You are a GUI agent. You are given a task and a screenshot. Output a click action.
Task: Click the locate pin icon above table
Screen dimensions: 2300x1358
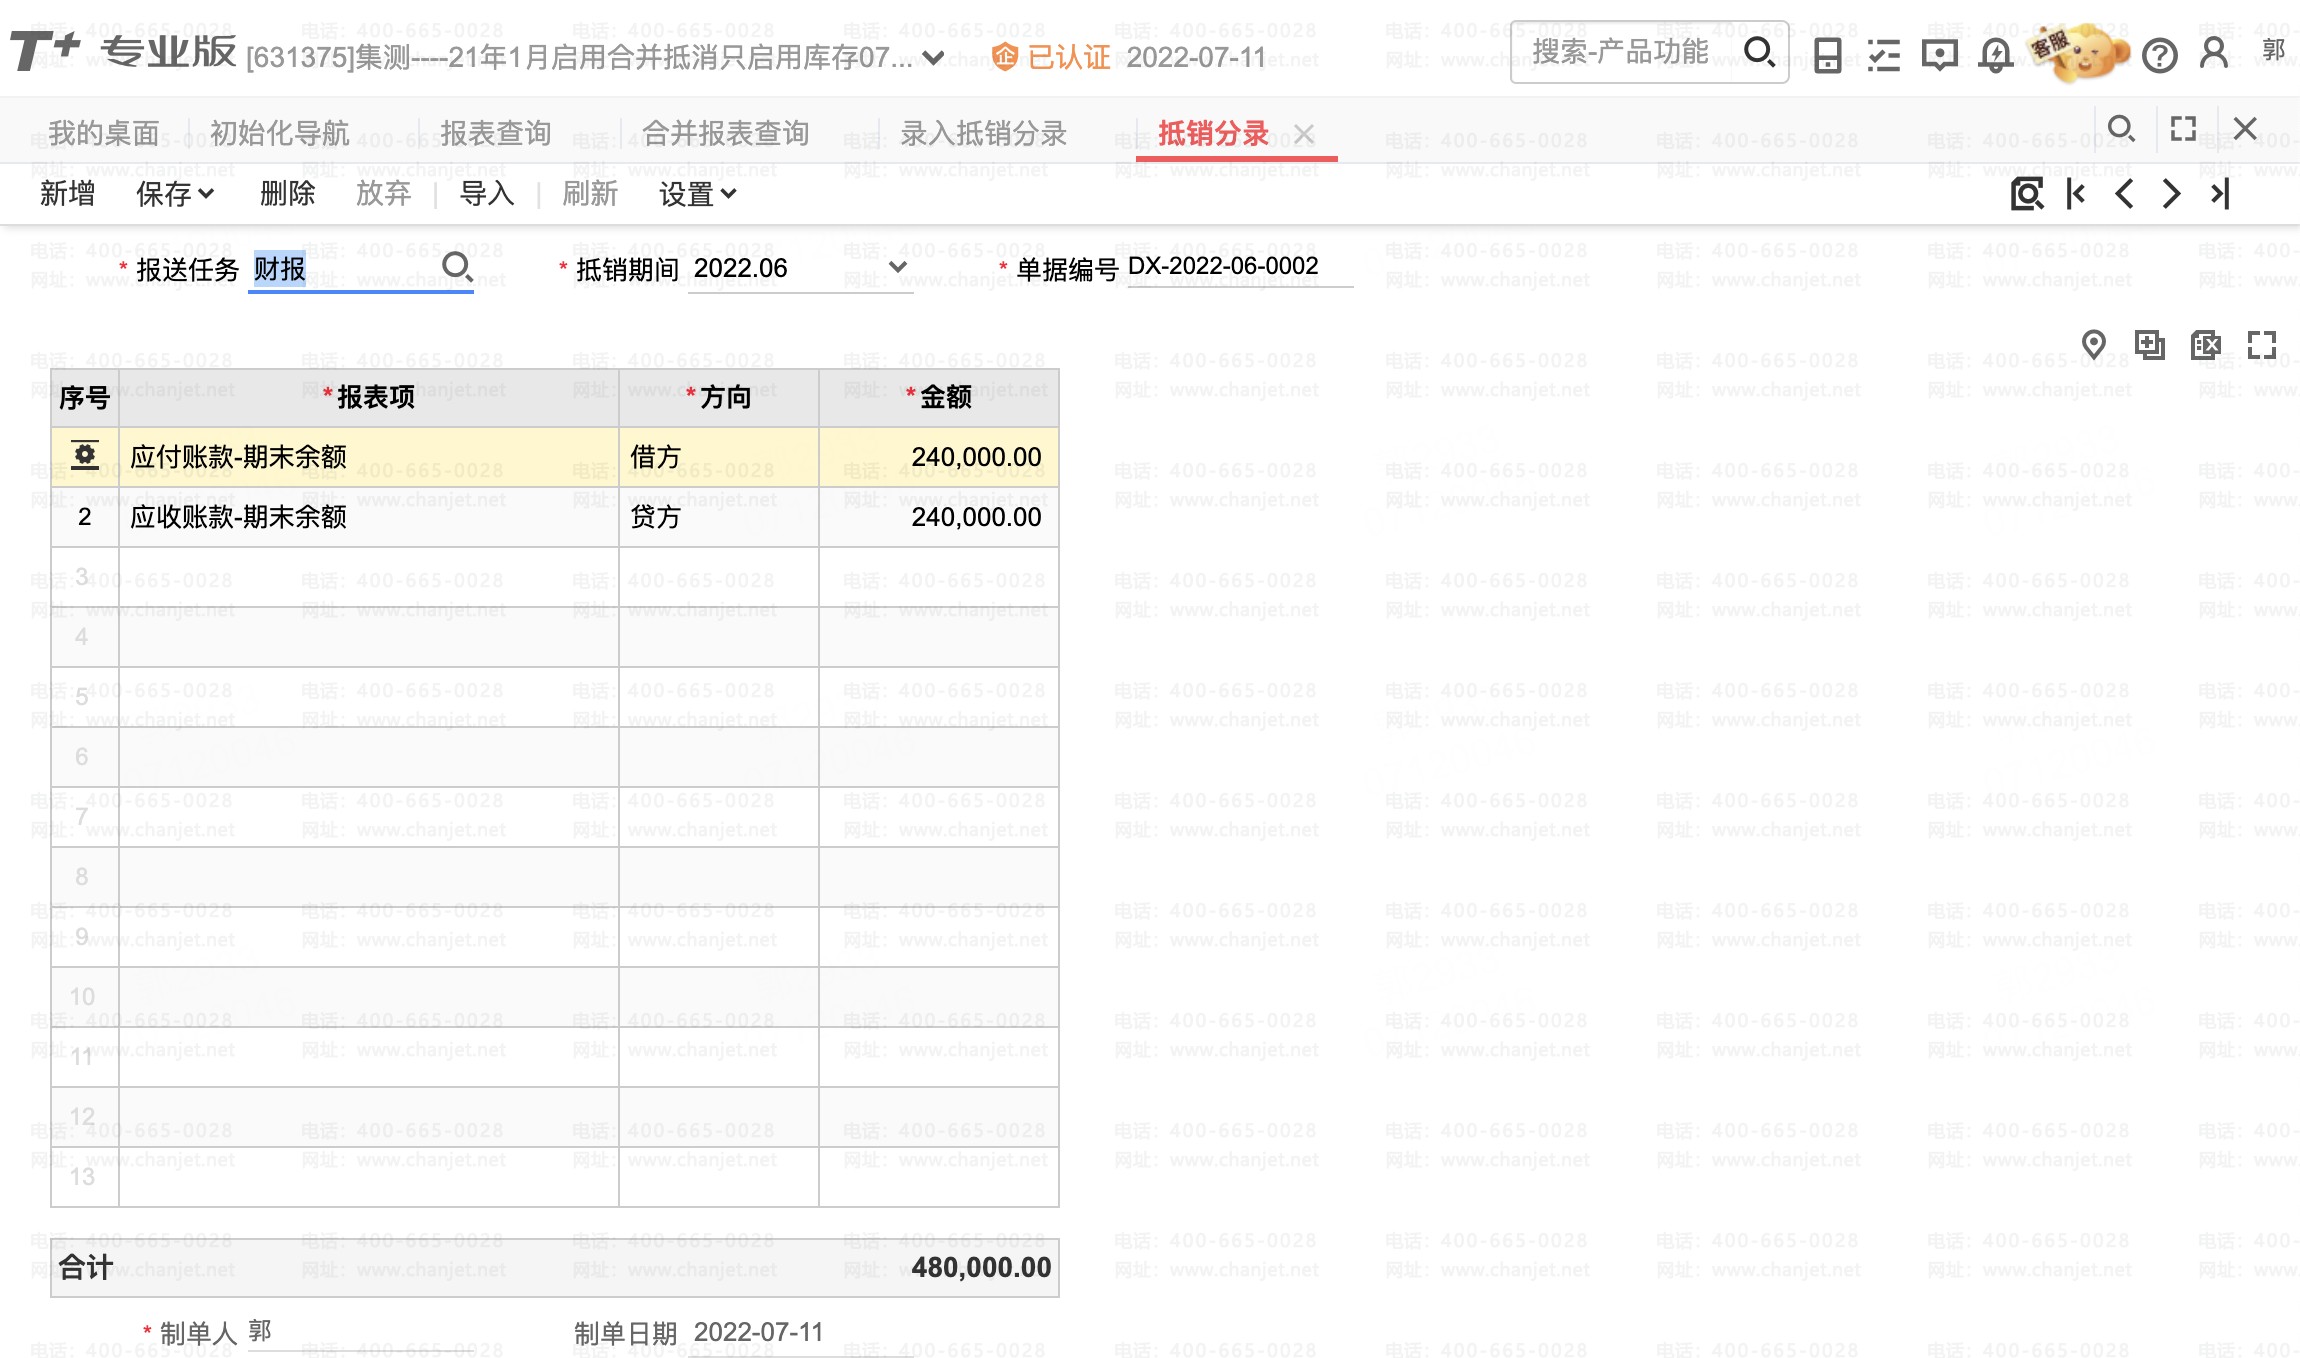click(x=2094, y=345)
